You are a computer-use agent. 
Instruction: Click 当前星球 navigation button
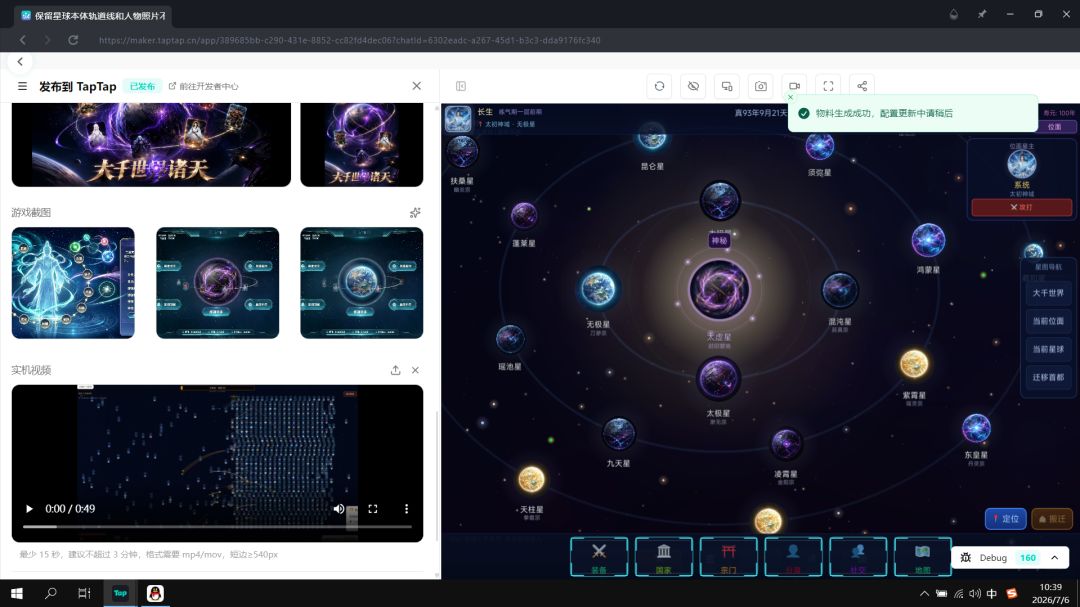(1048, 349)
